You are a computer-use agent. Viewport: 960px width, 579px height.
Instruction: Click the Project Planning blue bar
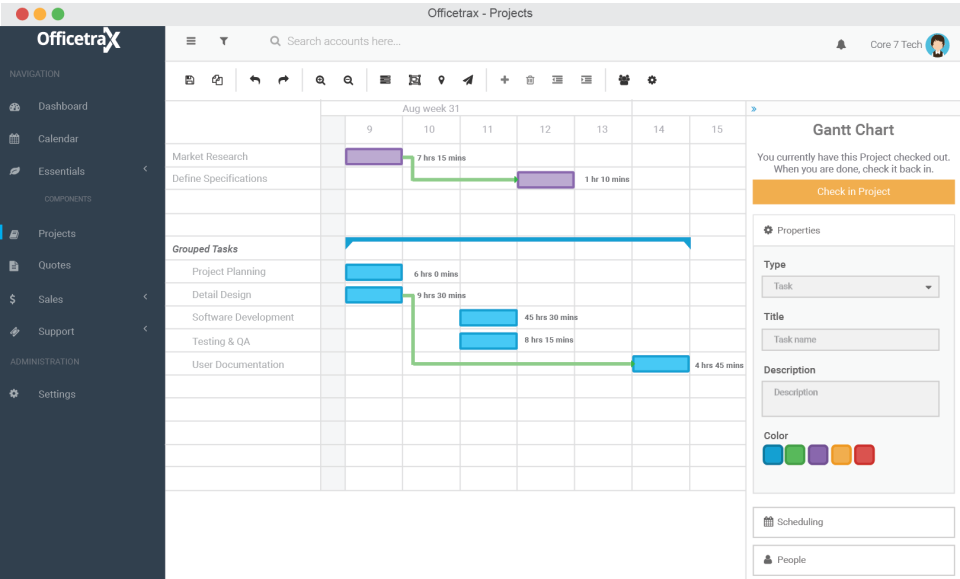pos(373,272)
